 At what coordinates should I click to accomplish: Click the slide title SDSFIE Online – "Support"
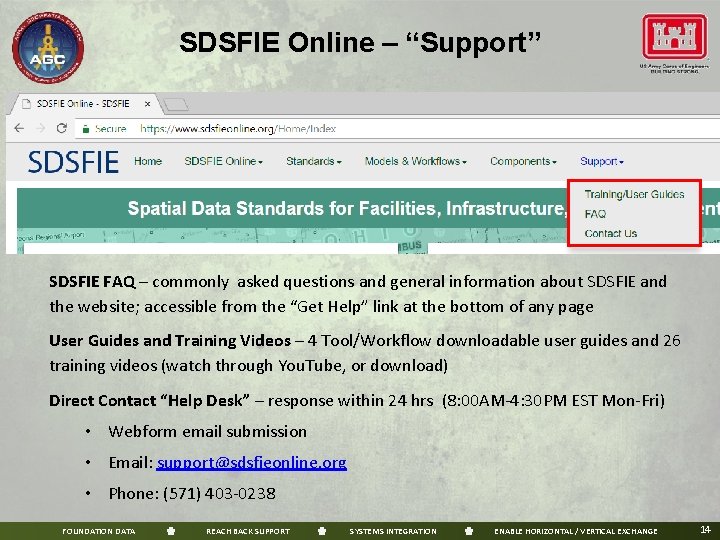tap(360, 42)
